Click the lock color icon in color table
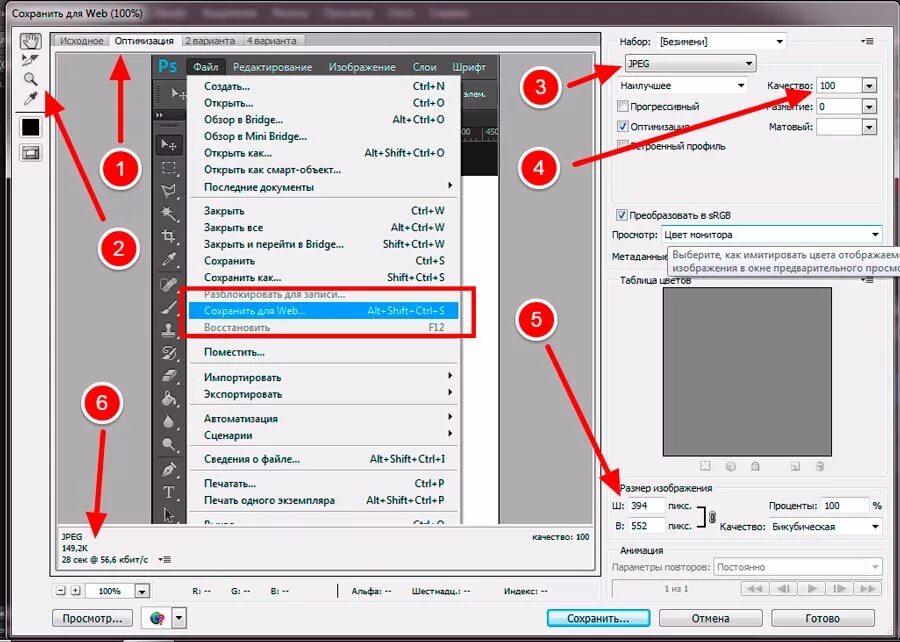This screenshot has width=900, height=642. pos(755,466)
